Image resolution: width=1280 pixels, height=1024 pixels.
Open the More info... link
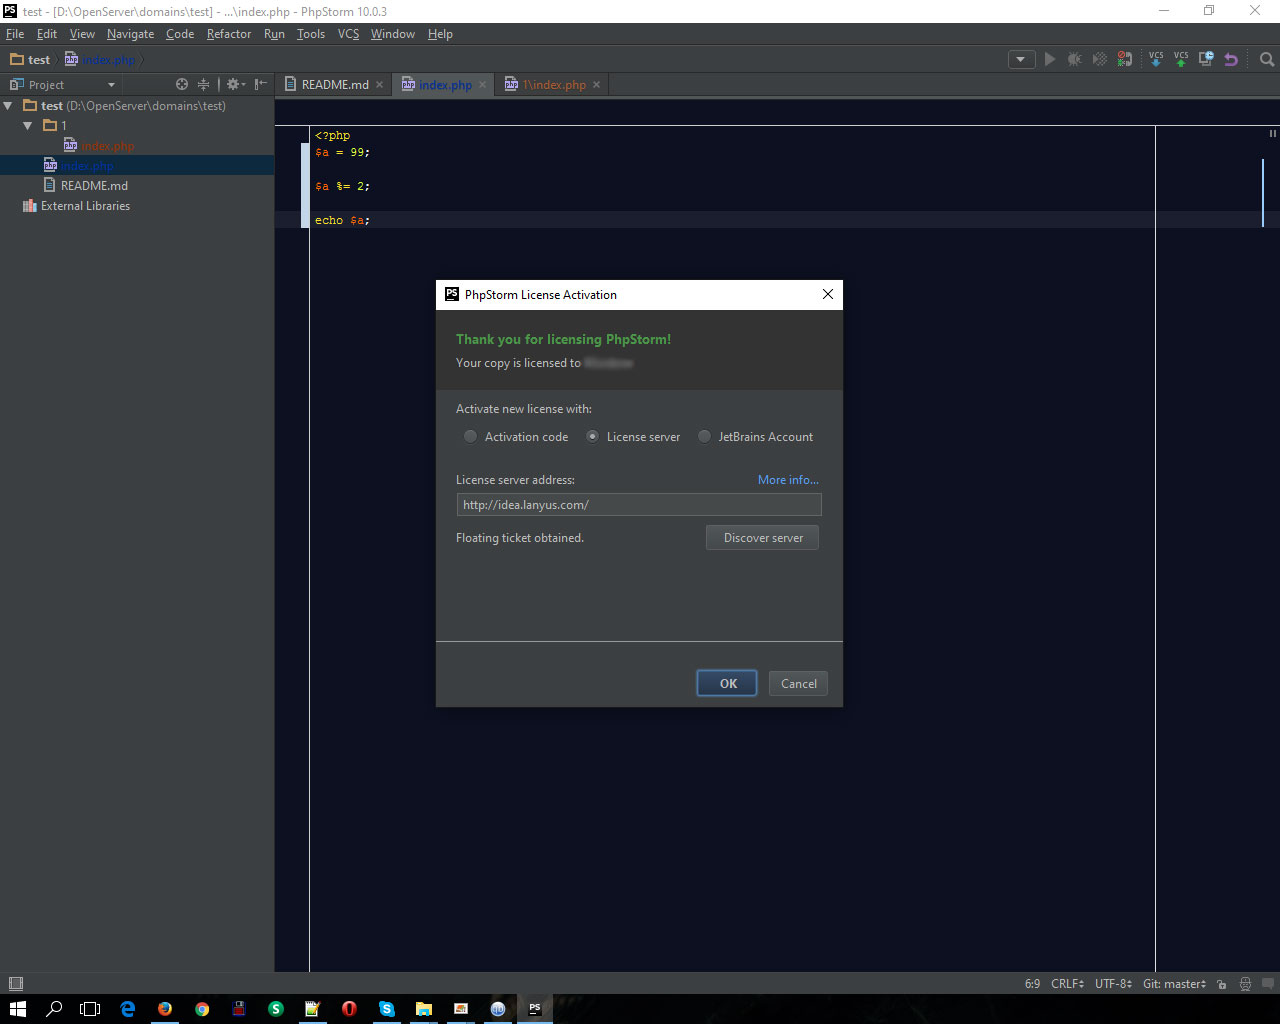tap(788, 480)
